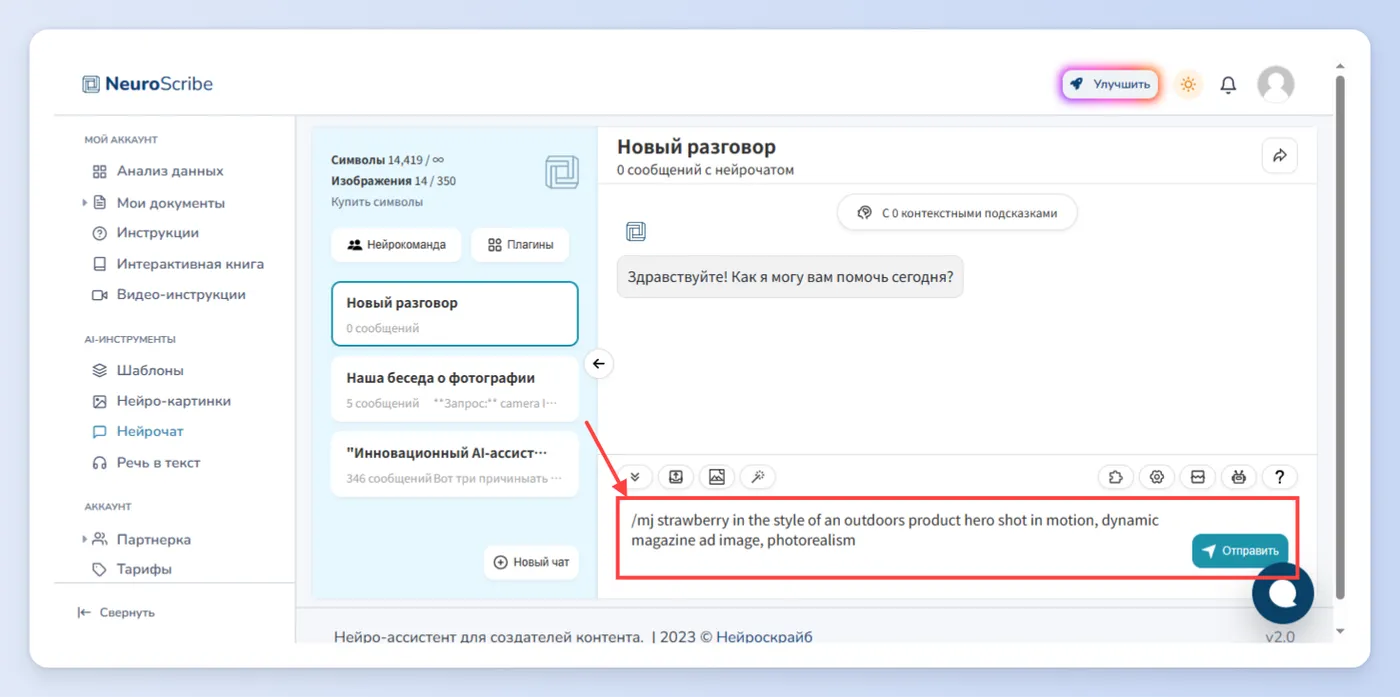Screen dimensions: 1400x697
Task: Click the image icon in the chat toolbar
Action: point(717,477)
